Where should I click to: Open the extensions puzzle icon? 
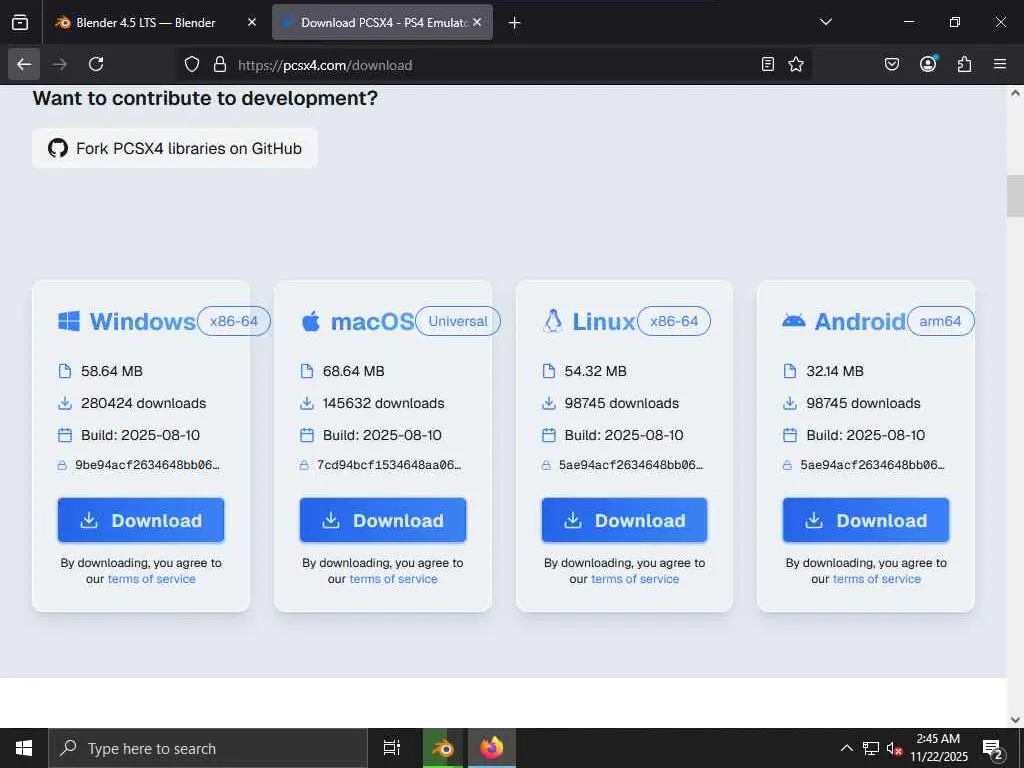coord(964,64)
